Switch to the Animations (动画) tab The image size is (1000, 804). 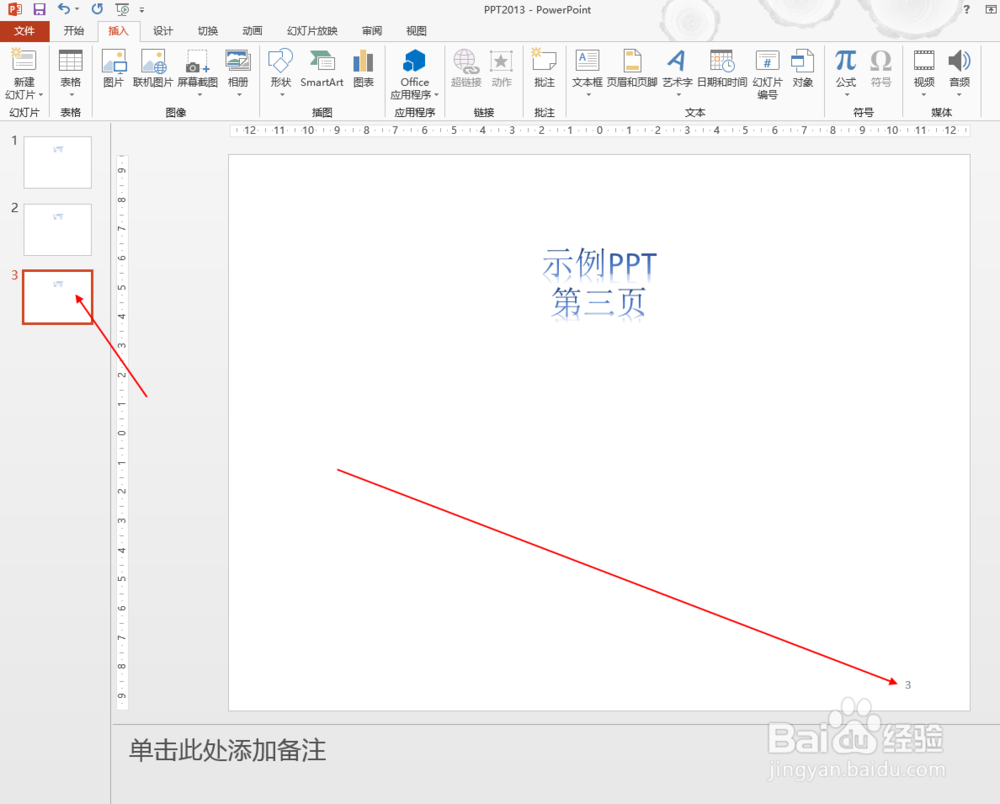(252, 31)
